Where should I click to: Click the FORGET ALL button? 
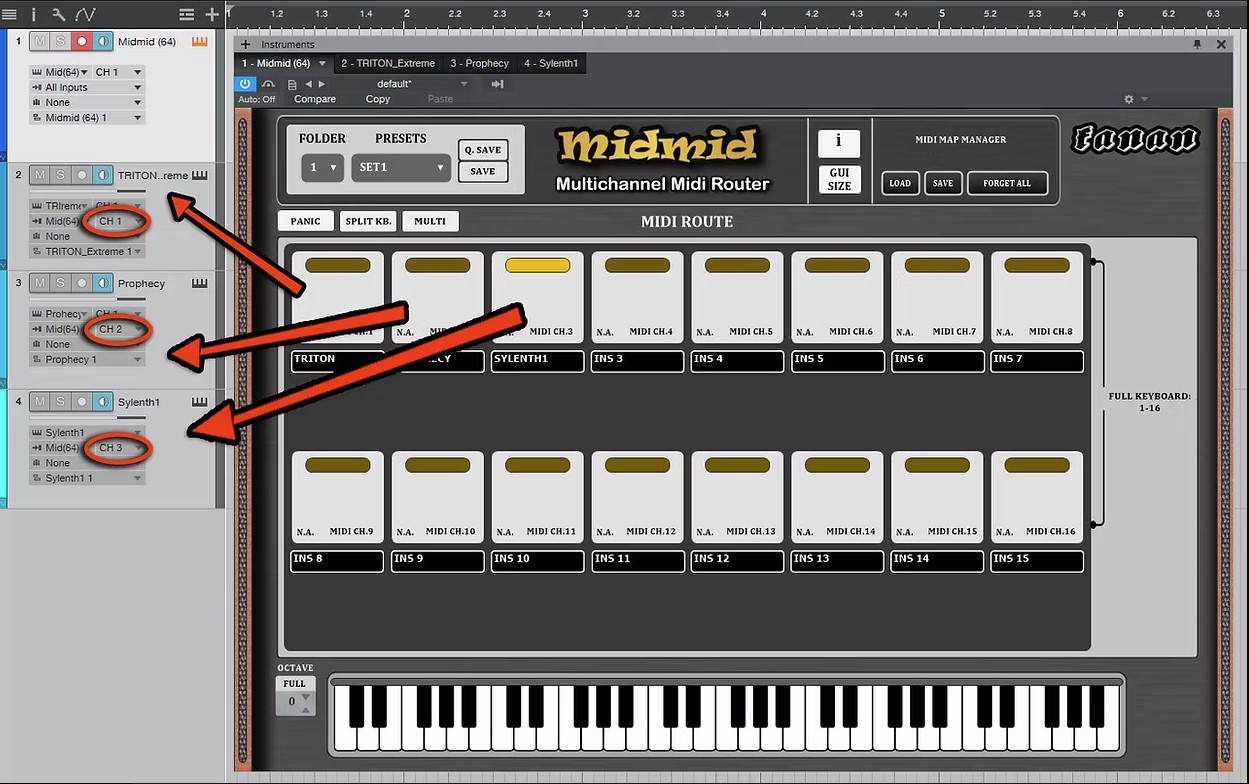(x=1006, y=183)
